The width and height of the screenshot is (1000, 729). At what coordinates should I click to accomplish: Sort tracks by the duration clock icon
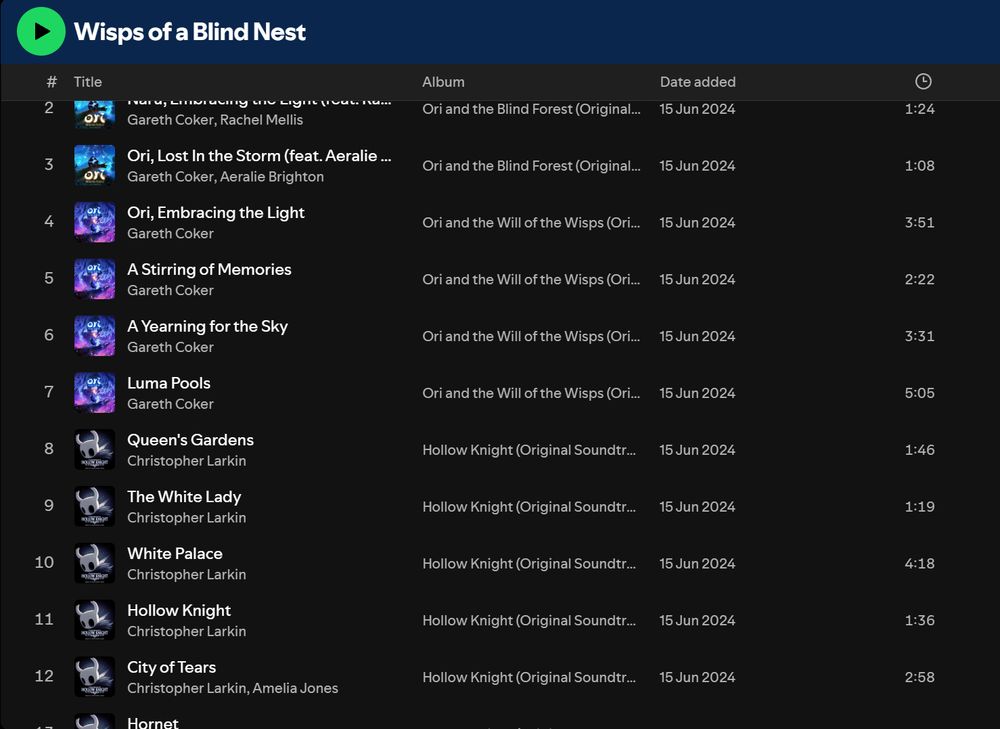pyautogui.click(x=923, y=82)
